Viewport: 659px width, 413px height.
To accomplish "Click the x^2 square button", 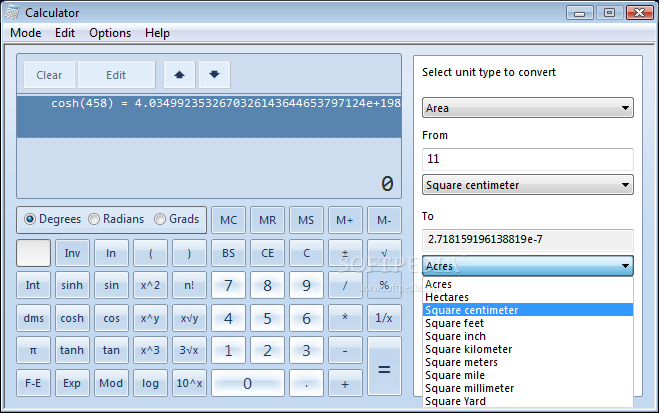I will (150, 285).
